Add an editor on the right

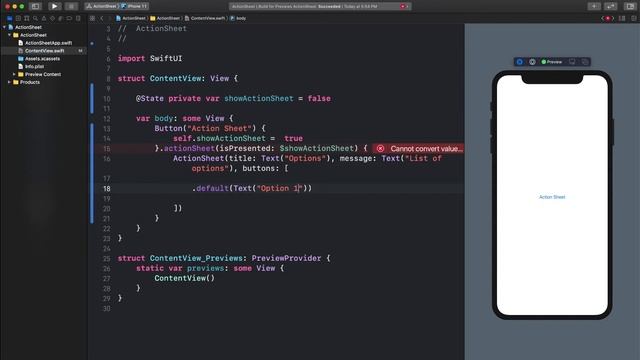pos(633,18)
